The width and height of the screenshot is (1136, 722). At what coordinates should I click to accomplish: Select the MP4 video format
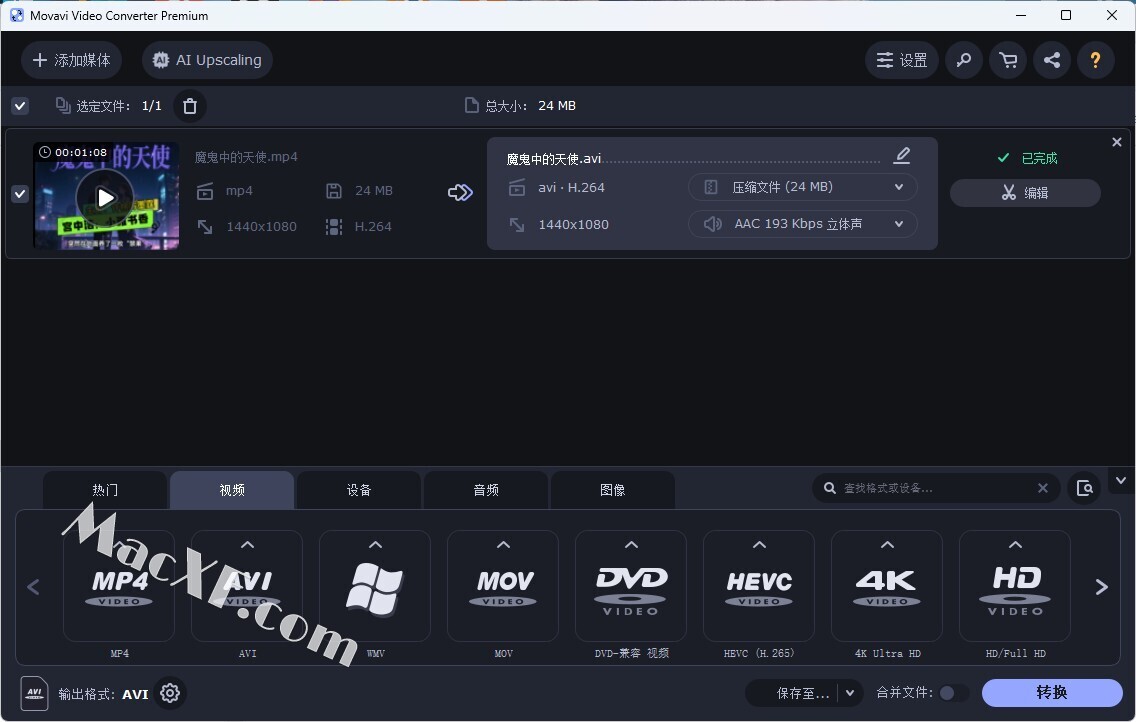tap(120, 587)
